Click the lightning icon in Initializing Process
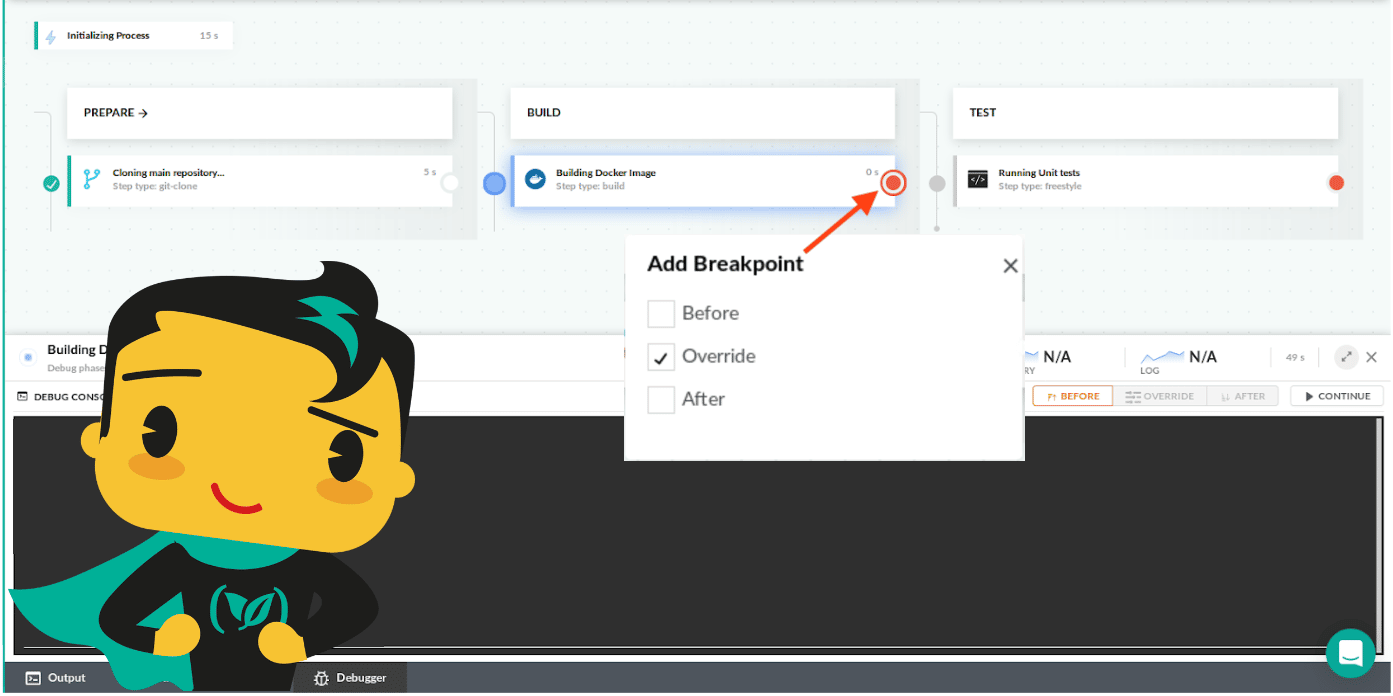This screenshot has width=1393, height=696. click(x=51, y=36)
